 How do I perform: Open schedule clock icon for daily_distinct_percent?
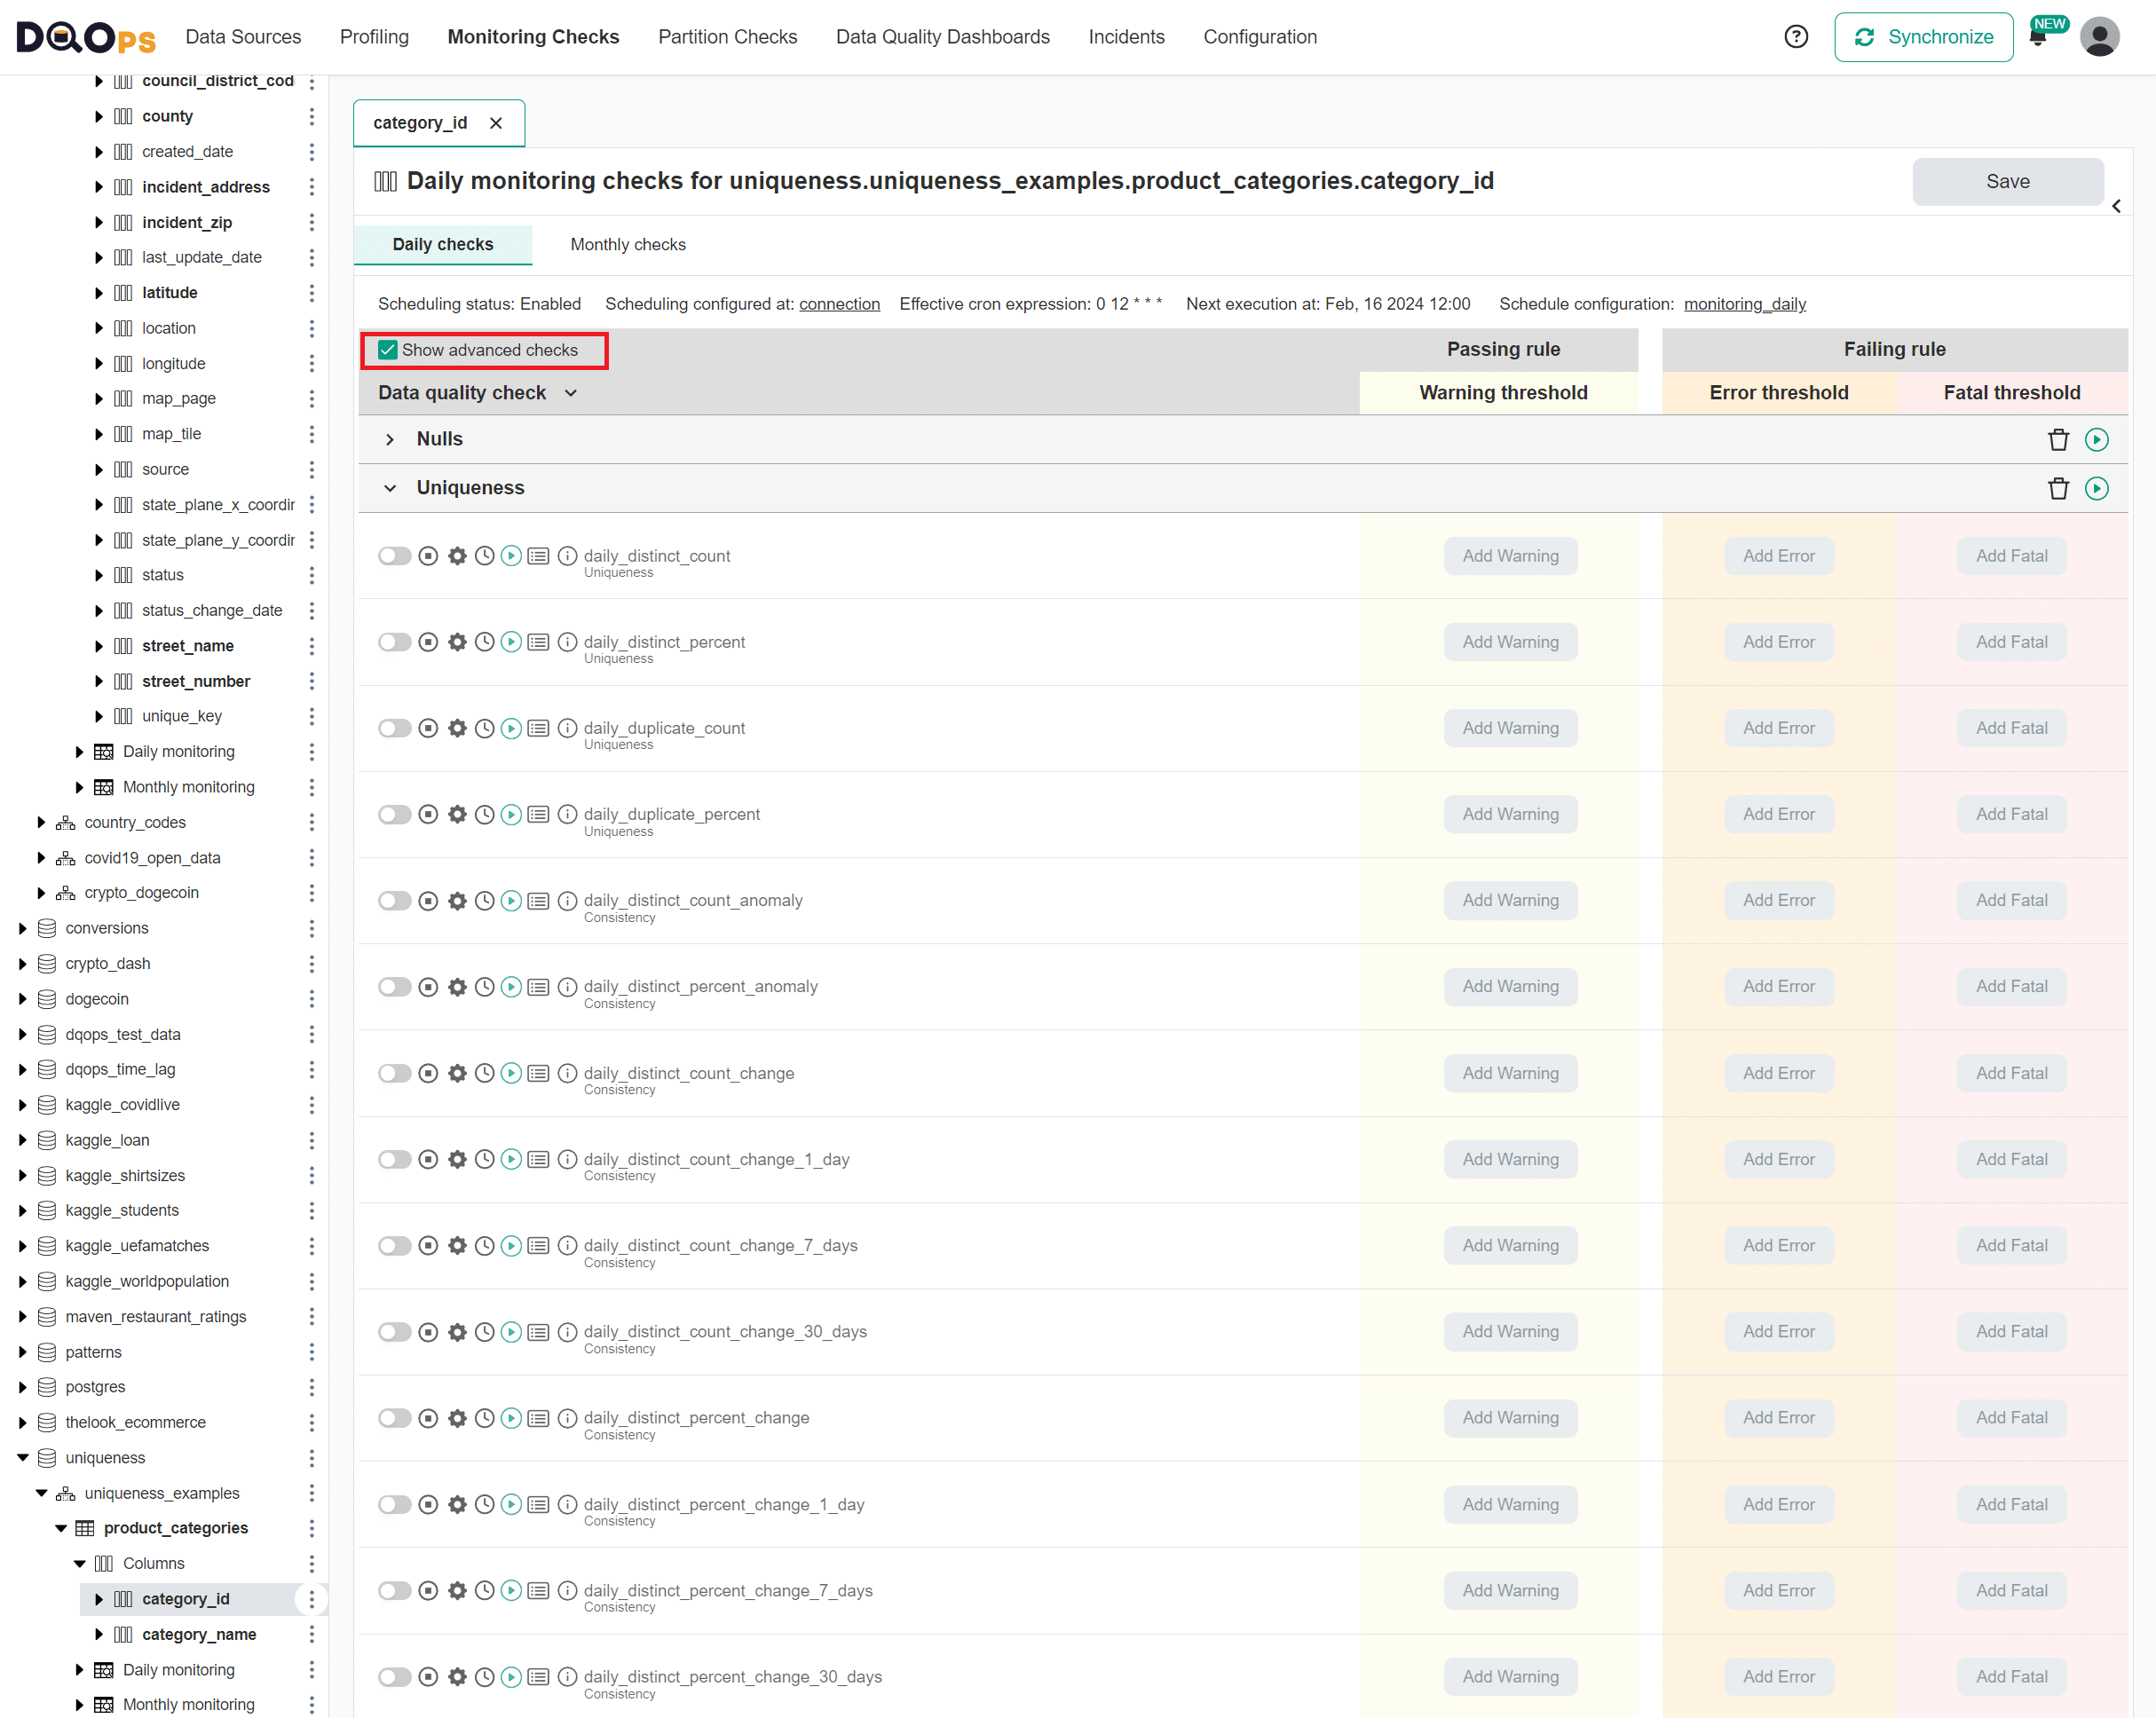pos(485,642)
